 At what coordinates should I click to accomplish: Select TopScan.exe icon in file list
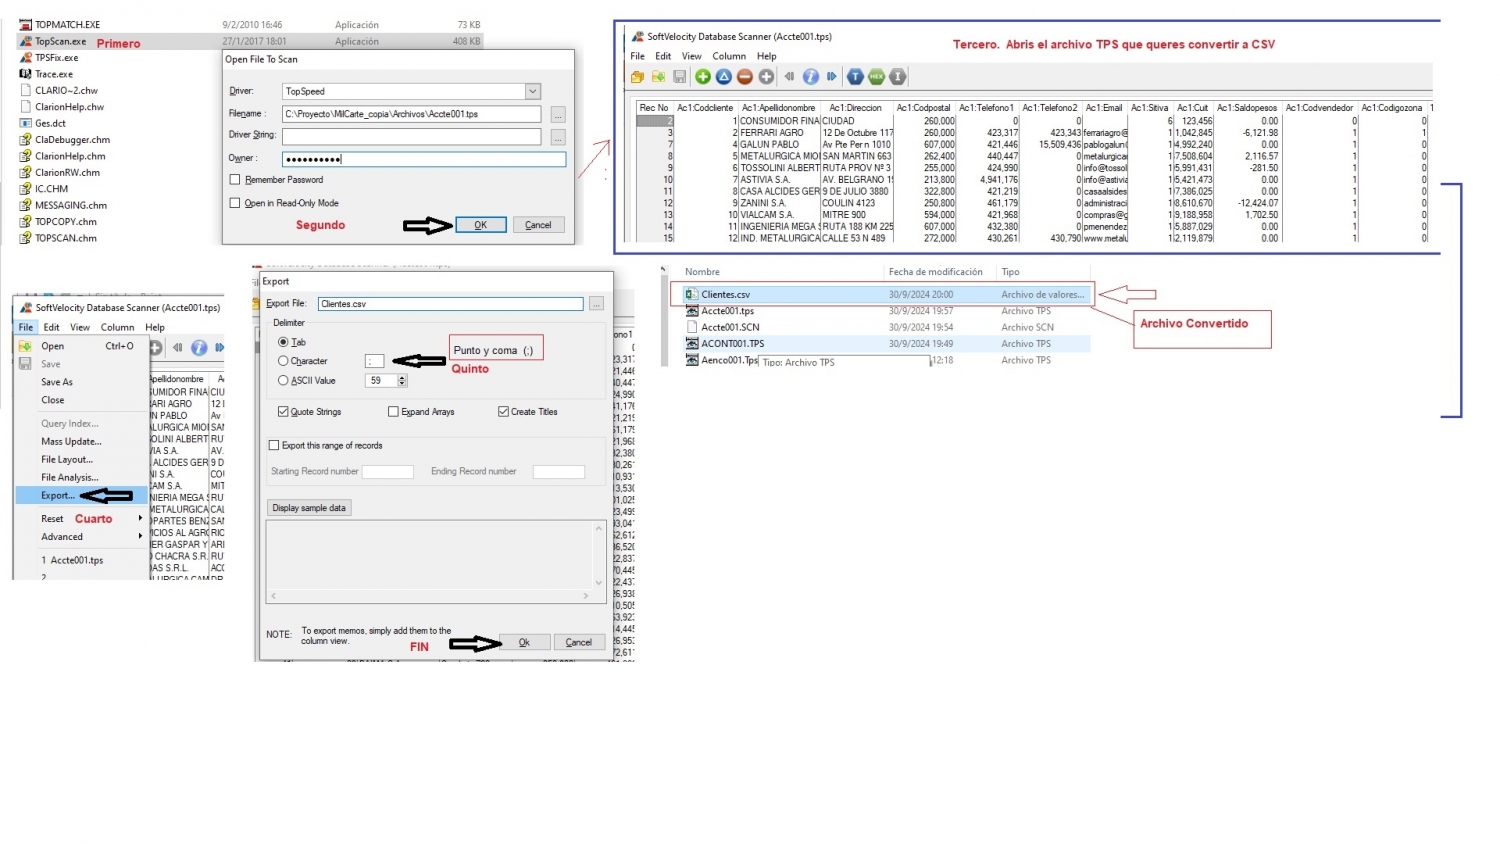[x=26, y=41]
